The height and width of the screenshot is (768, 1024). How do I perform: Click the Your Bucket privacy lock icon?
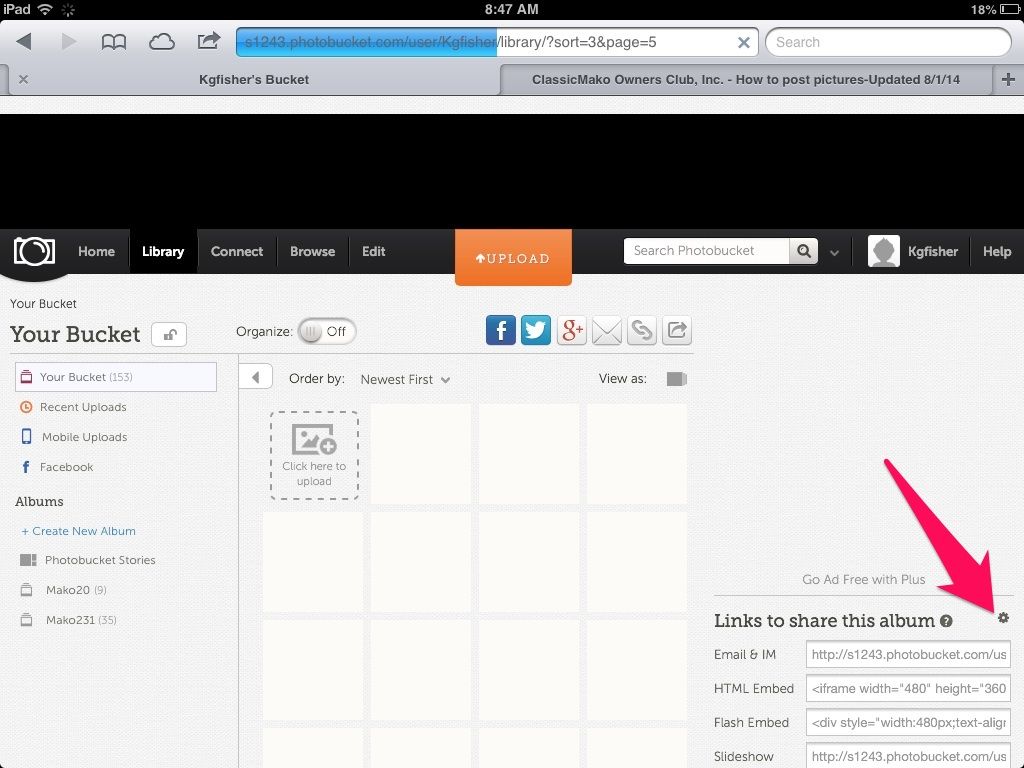pyautogui.click(x=169, y=334)
